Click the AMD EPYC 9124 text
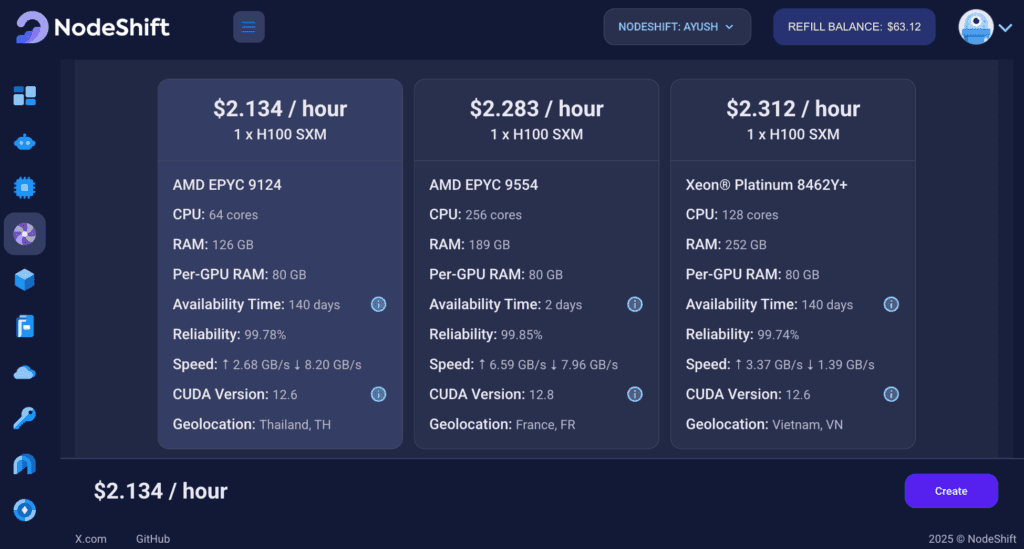 pos(227,185)
